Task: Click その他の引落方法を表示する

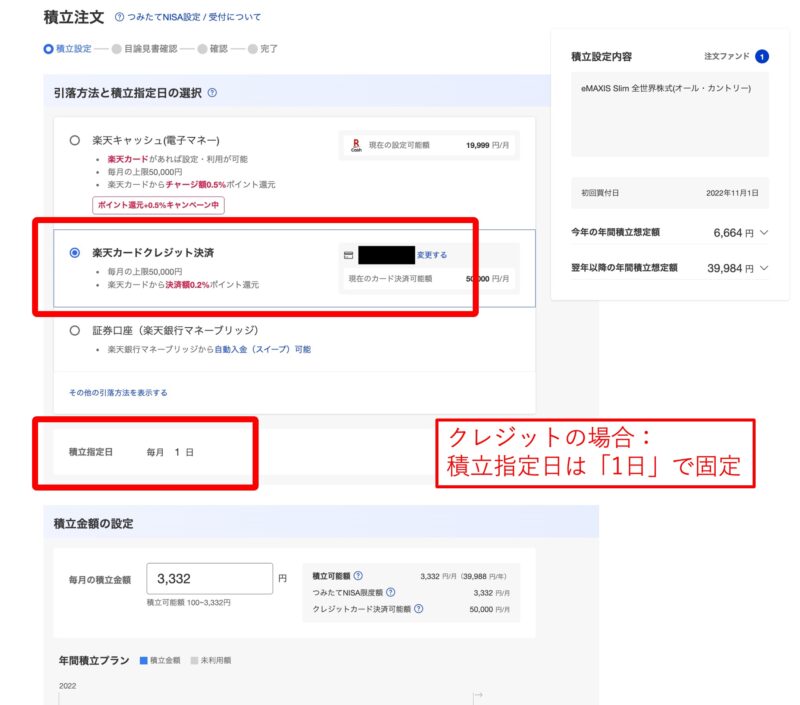Action: (x=118, y=392)
